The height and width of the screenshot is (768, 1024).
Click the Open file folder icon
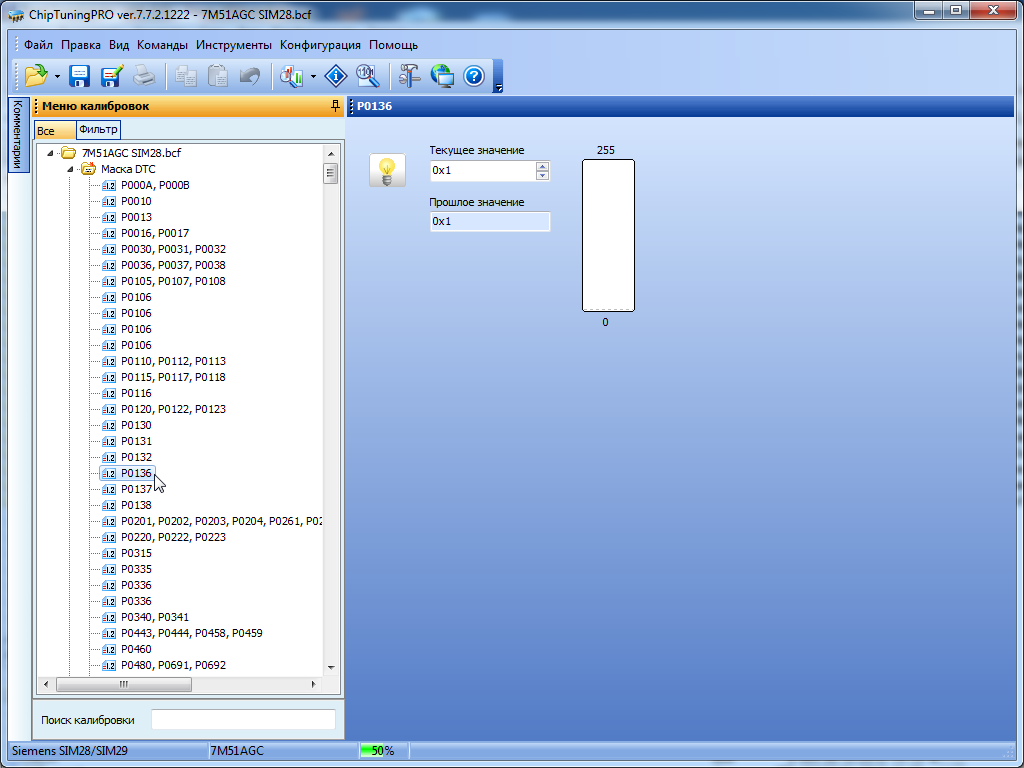36,76
